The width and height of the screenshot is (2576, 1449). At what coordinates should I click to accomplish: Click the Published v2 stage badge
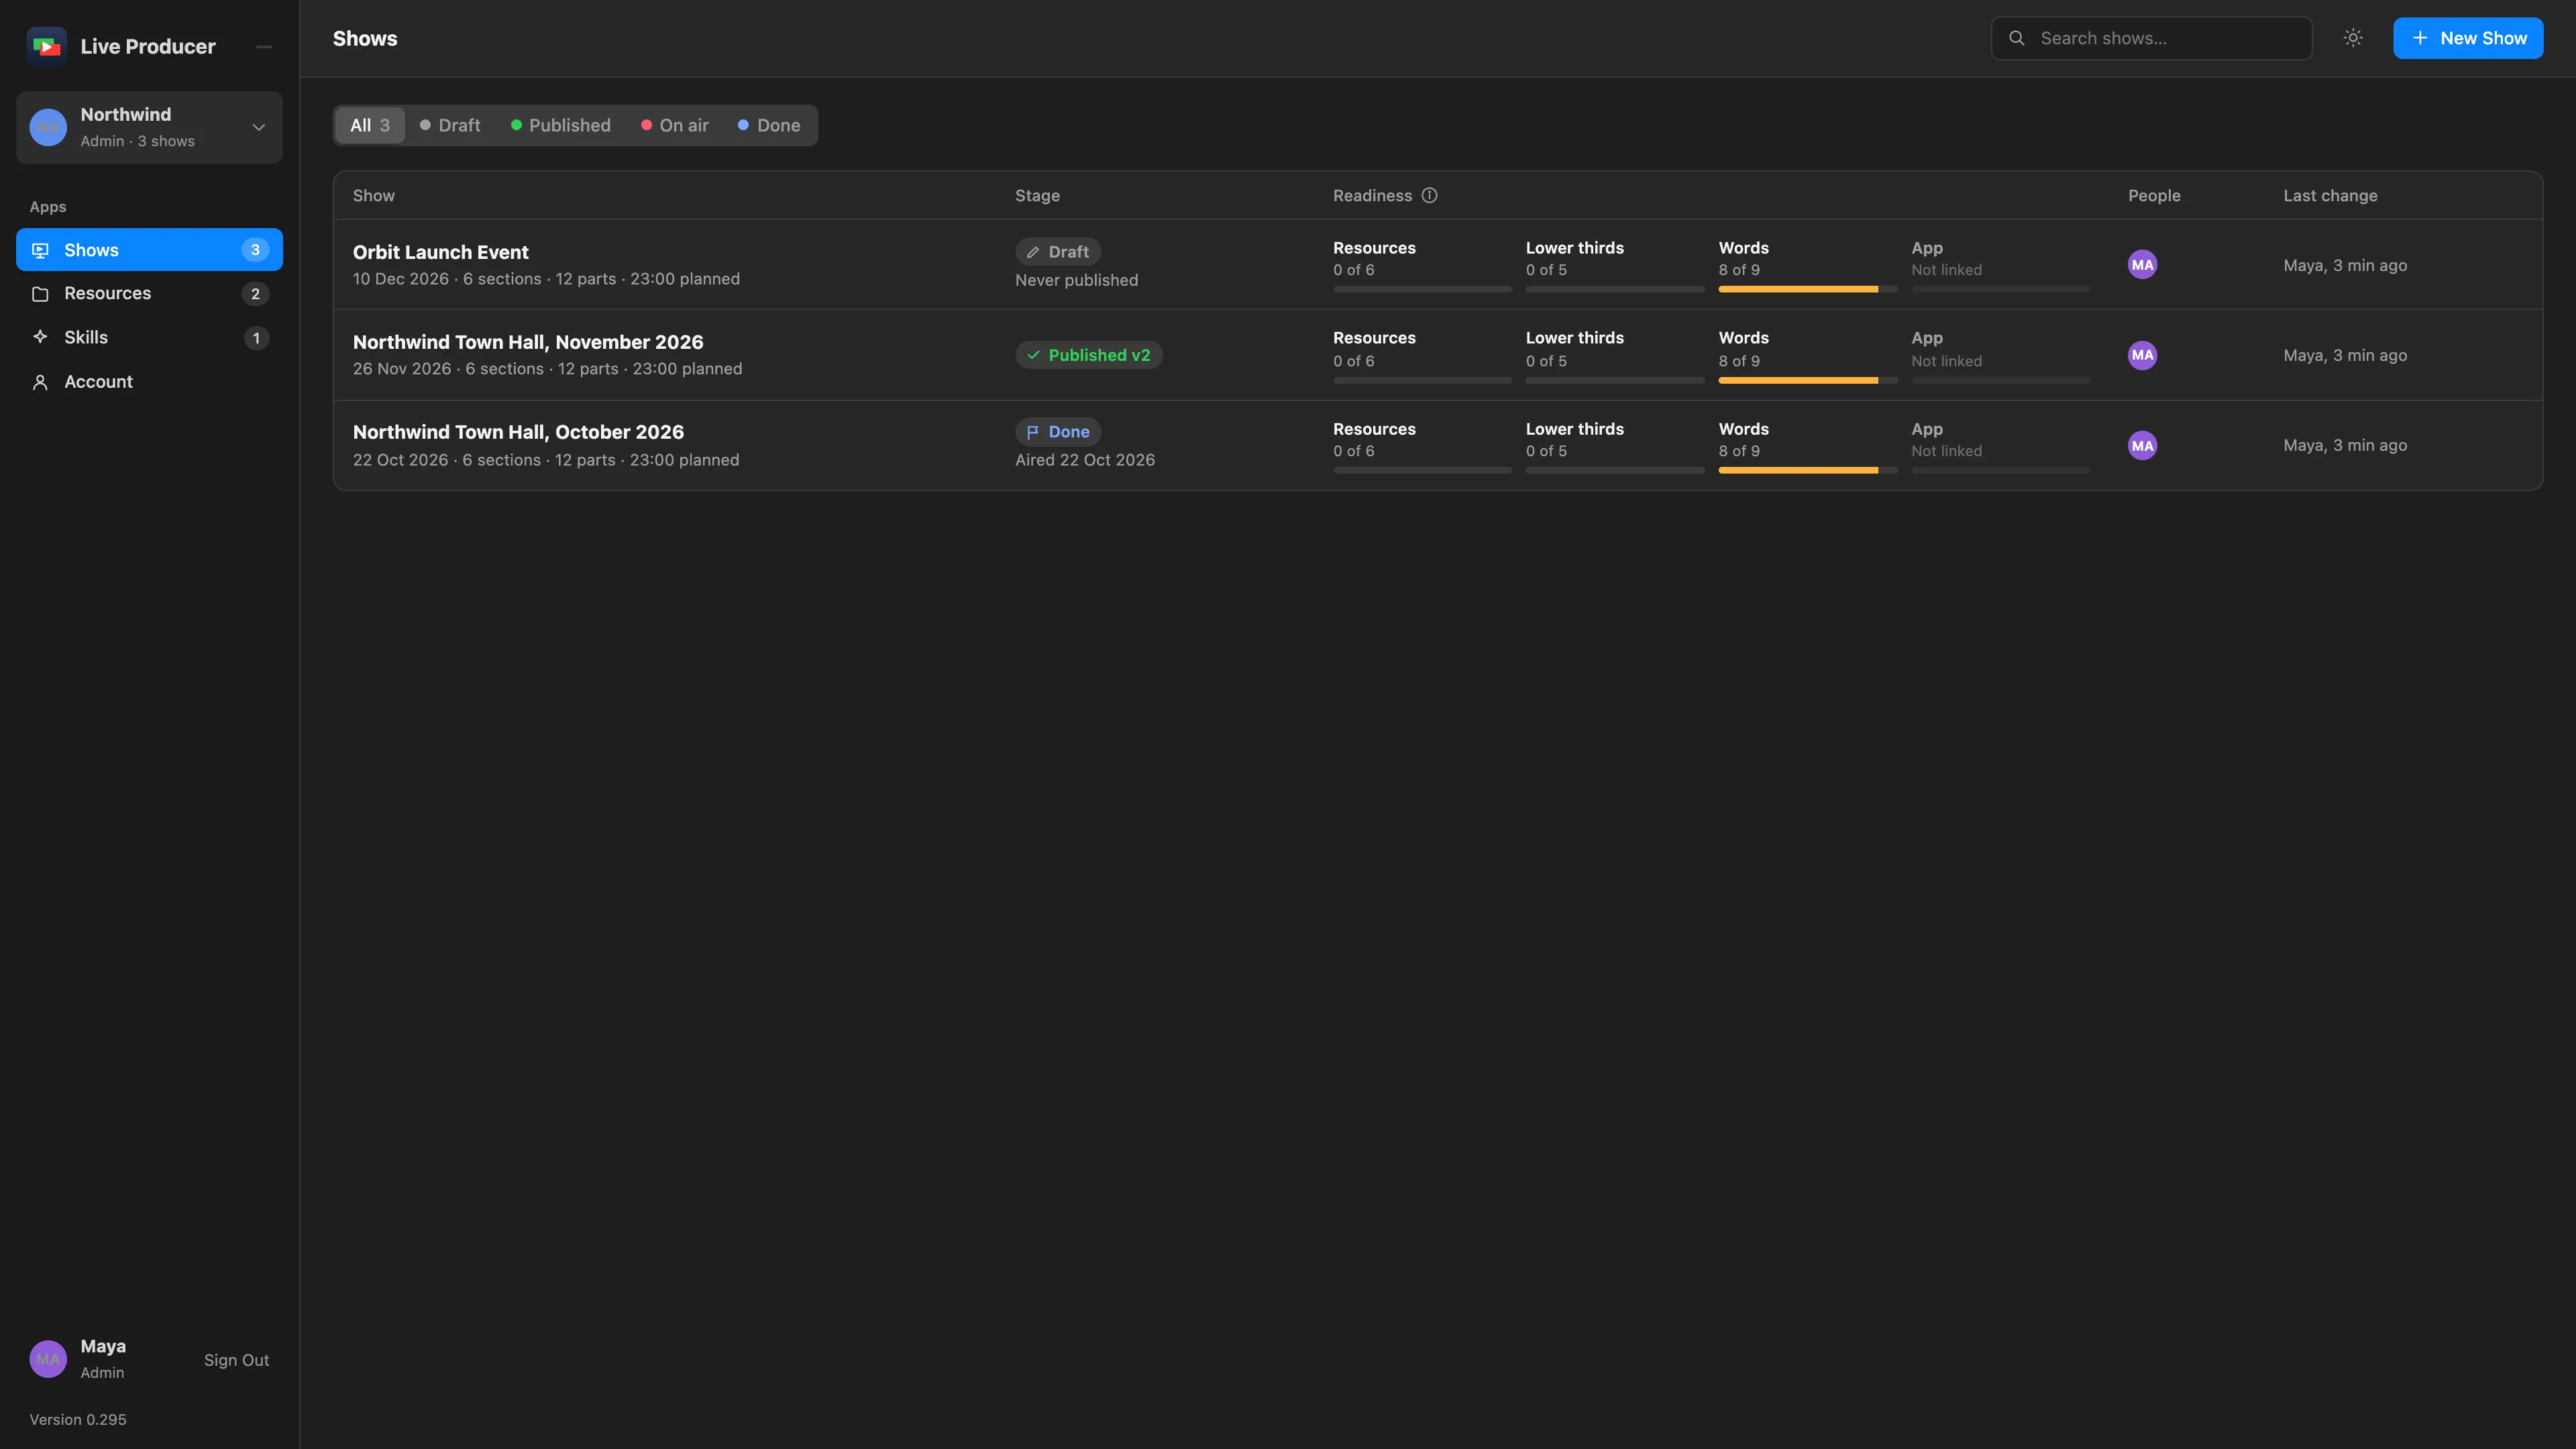(1088, 355)
